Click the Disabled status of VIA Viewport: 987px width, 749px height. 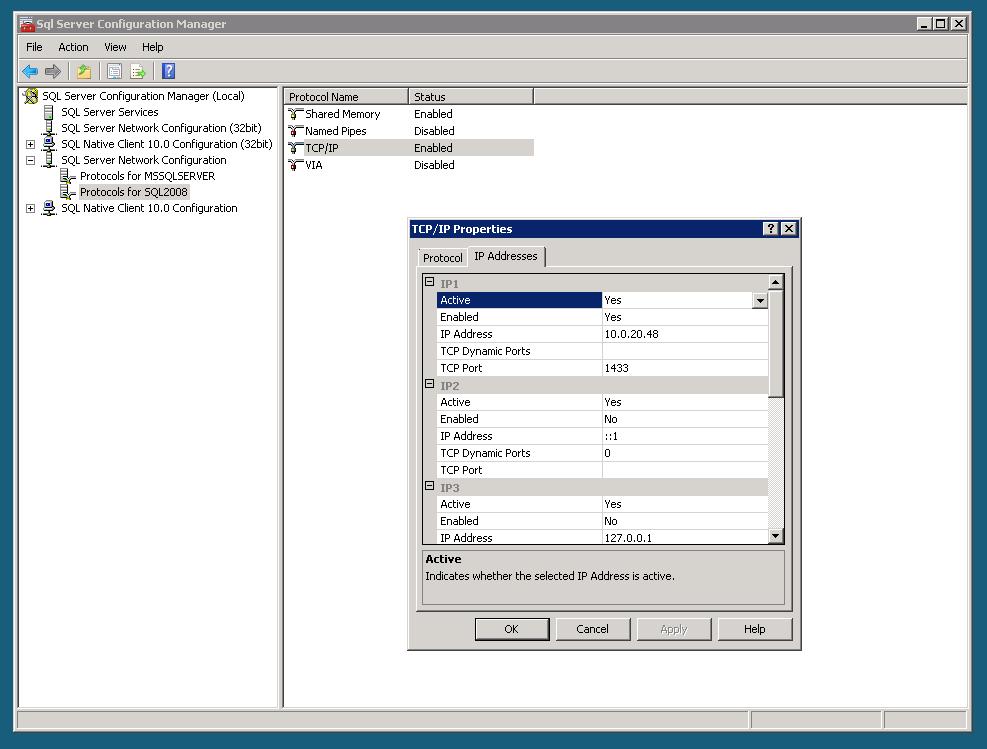pyautogui.click(x=434, y=165)
